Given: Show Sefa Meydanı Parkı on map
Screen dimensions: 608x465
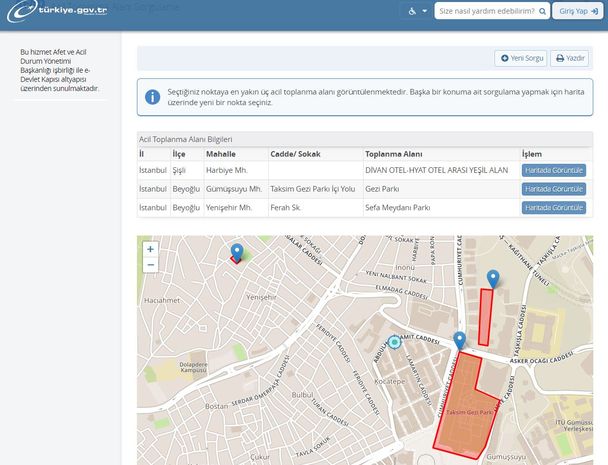Looking at the screenshot, I should [x=553, y=207].
